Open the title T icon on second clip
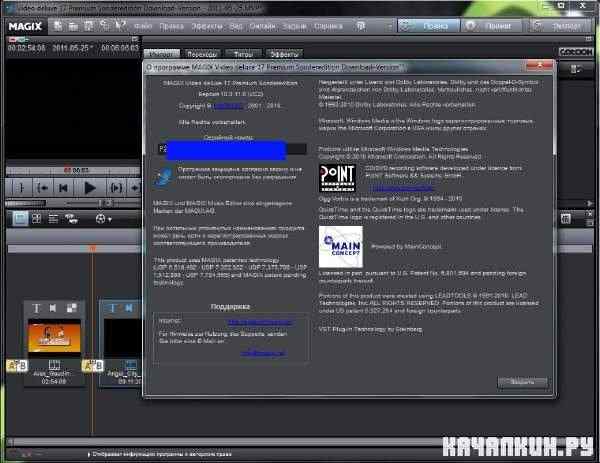Image resolution: width=600 pixels, height=463 pixels. [113, 308]
